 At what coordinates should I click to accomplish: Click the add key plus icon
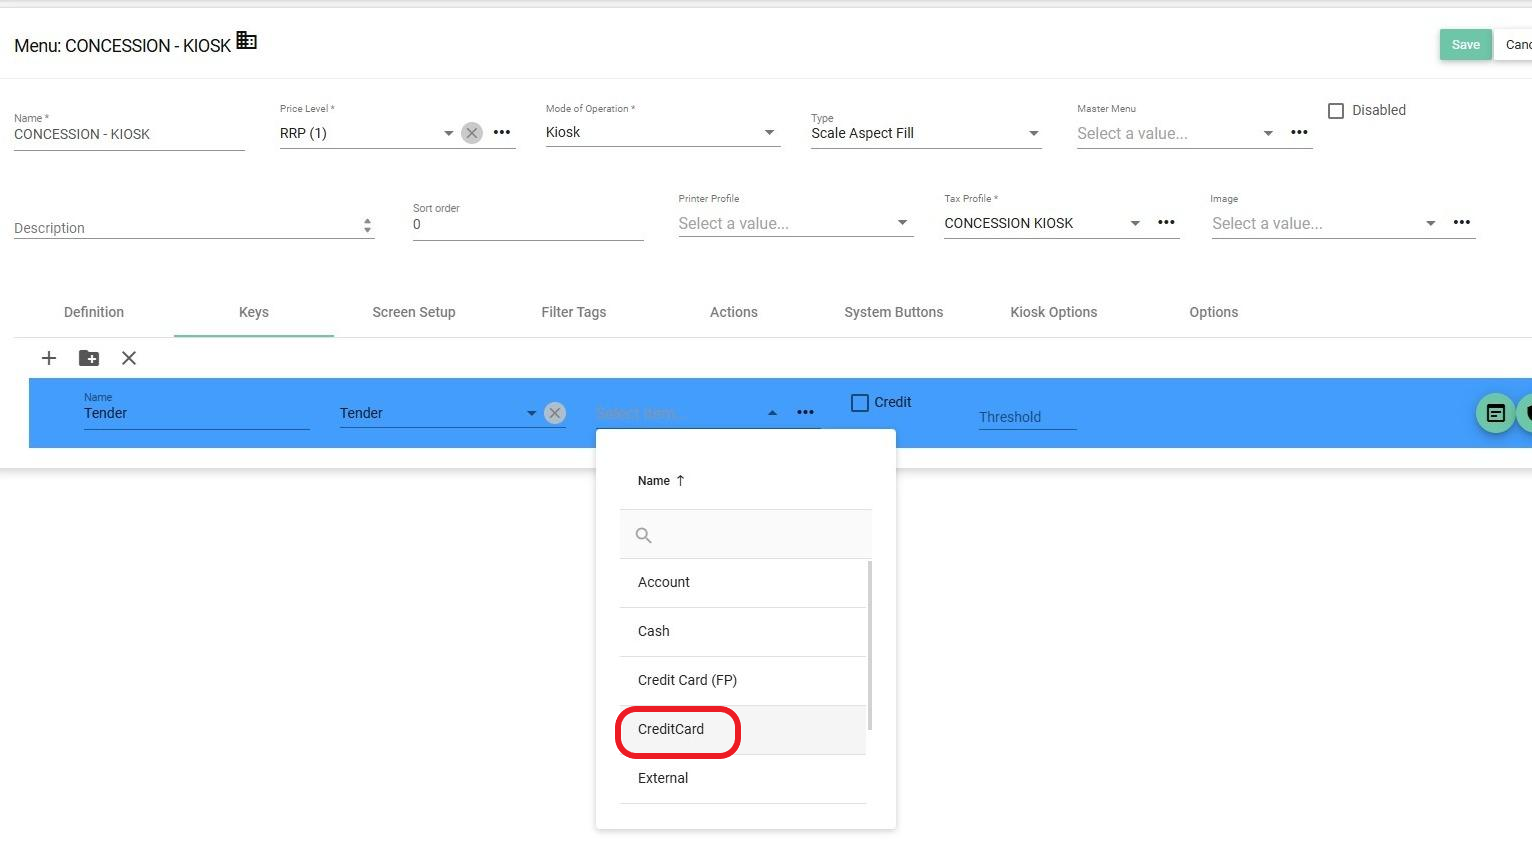[x=48, y=358]
